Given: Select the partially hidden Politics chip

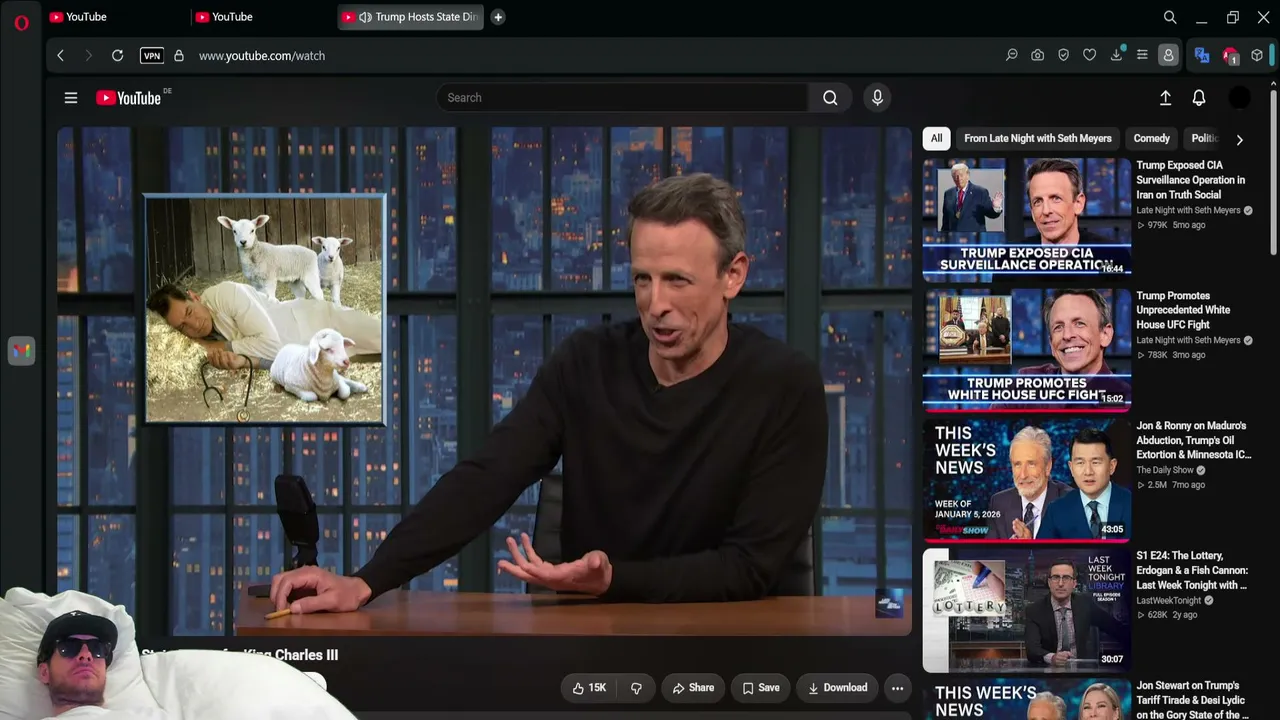Looking at the screenshot, I should (1204, 138).
